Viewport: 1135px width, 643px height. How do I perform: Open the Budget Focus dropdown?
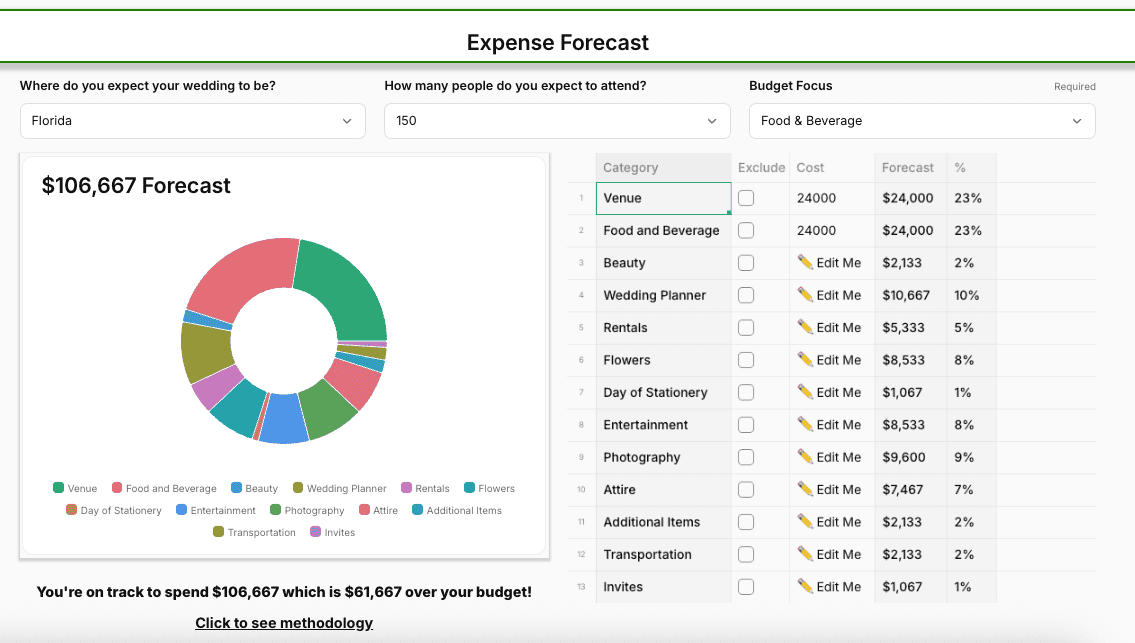921,121
